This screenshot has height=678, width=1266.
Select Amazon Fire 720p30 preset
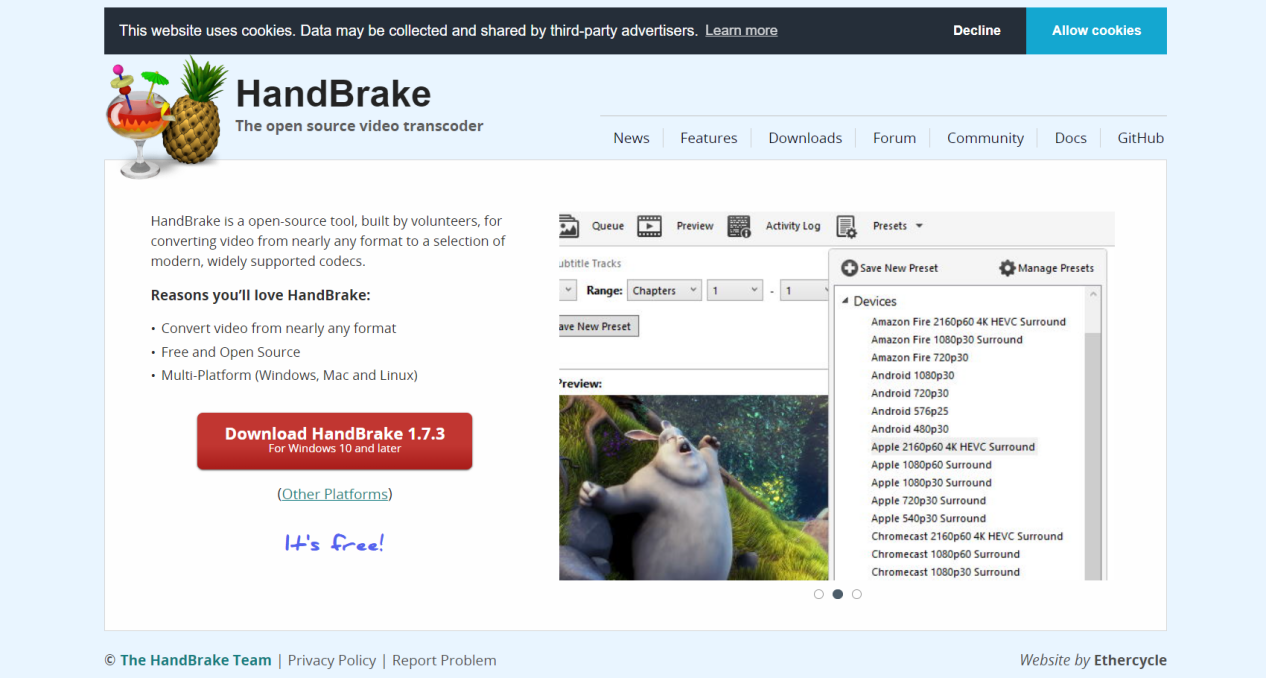click(x=919, y=358)
